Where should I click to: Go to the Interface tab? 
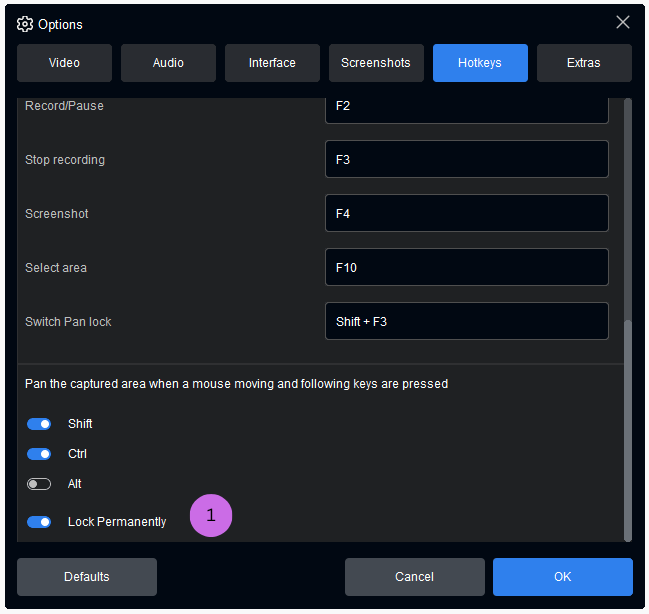[272, 63]
